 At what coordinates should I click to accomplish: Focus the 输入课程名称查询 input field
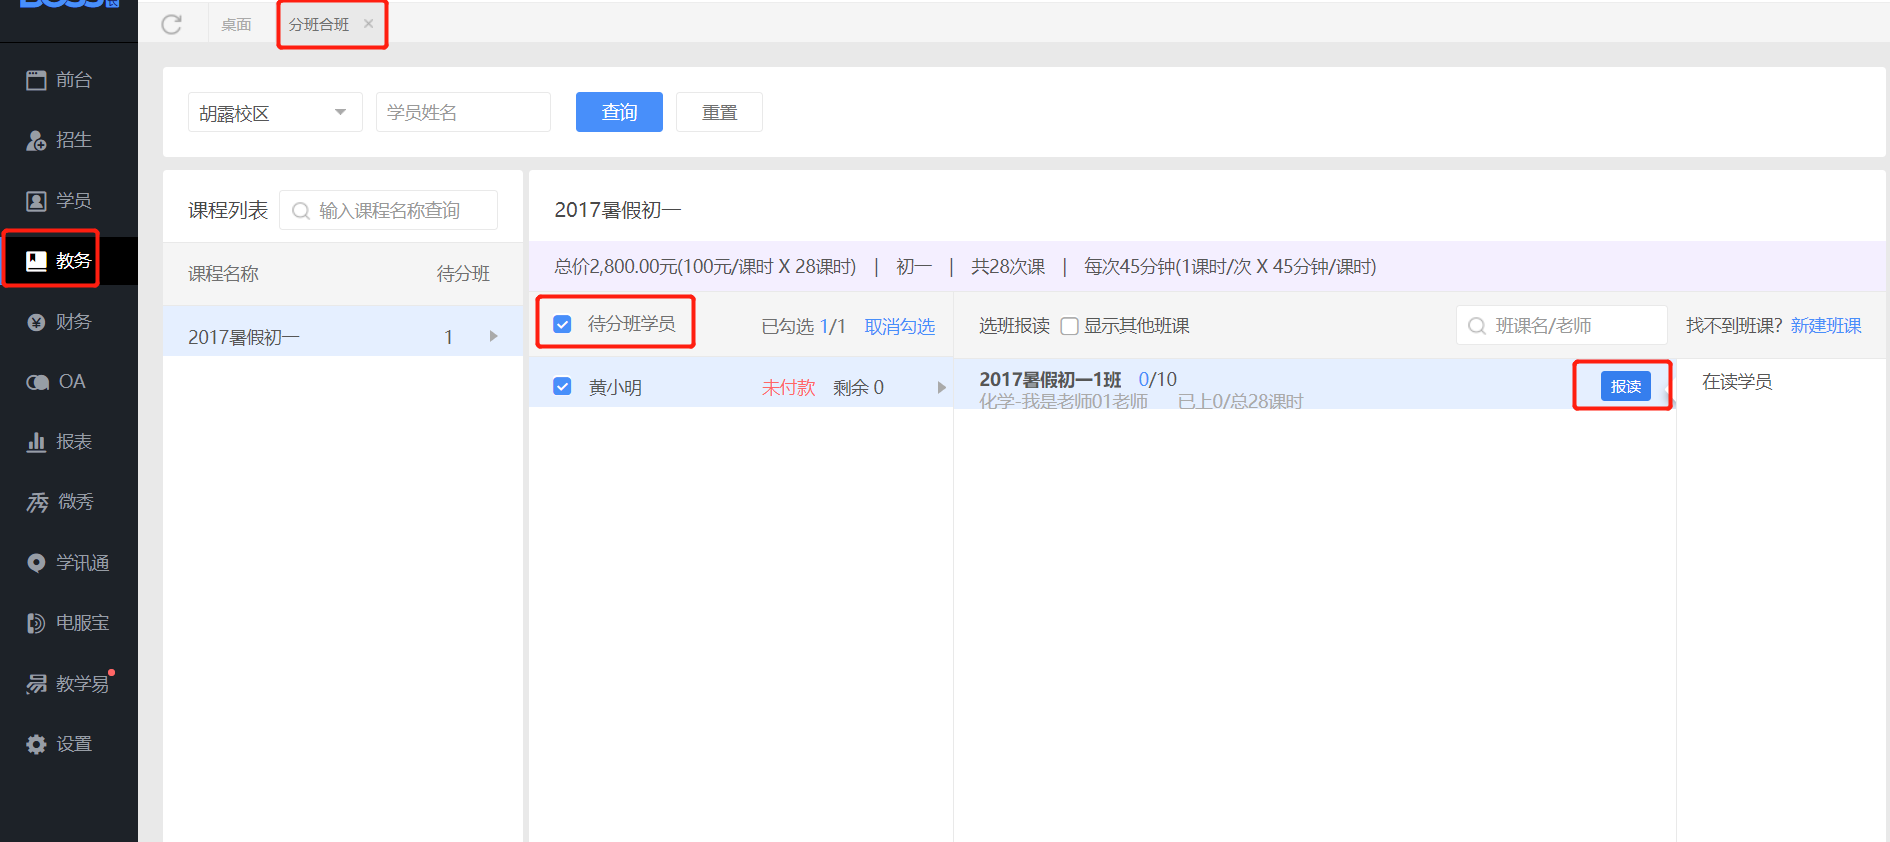click(x=388, y=210)
